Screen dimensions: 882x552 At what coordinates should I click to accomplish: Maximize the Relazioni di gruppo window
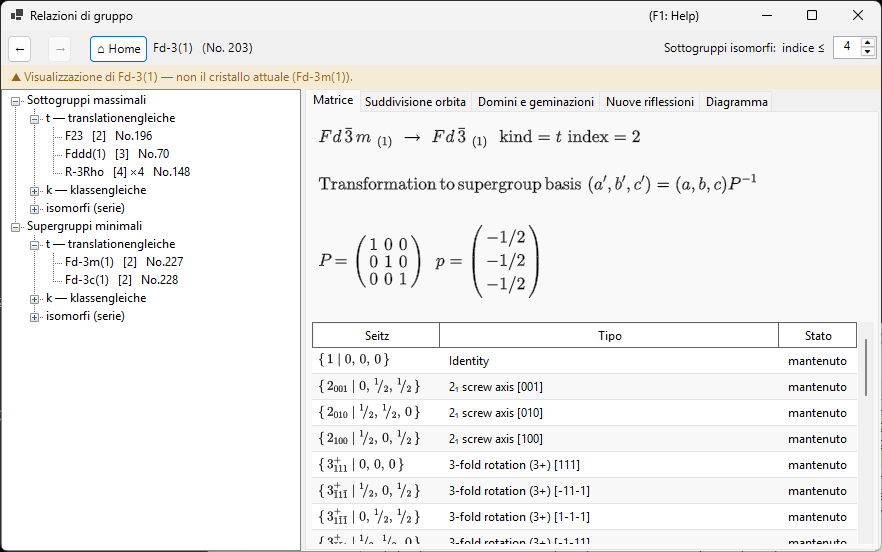coord(812,15)
